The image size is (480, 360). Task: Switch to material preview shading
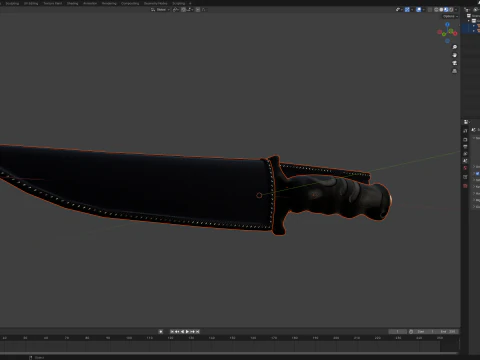(446, 10)
